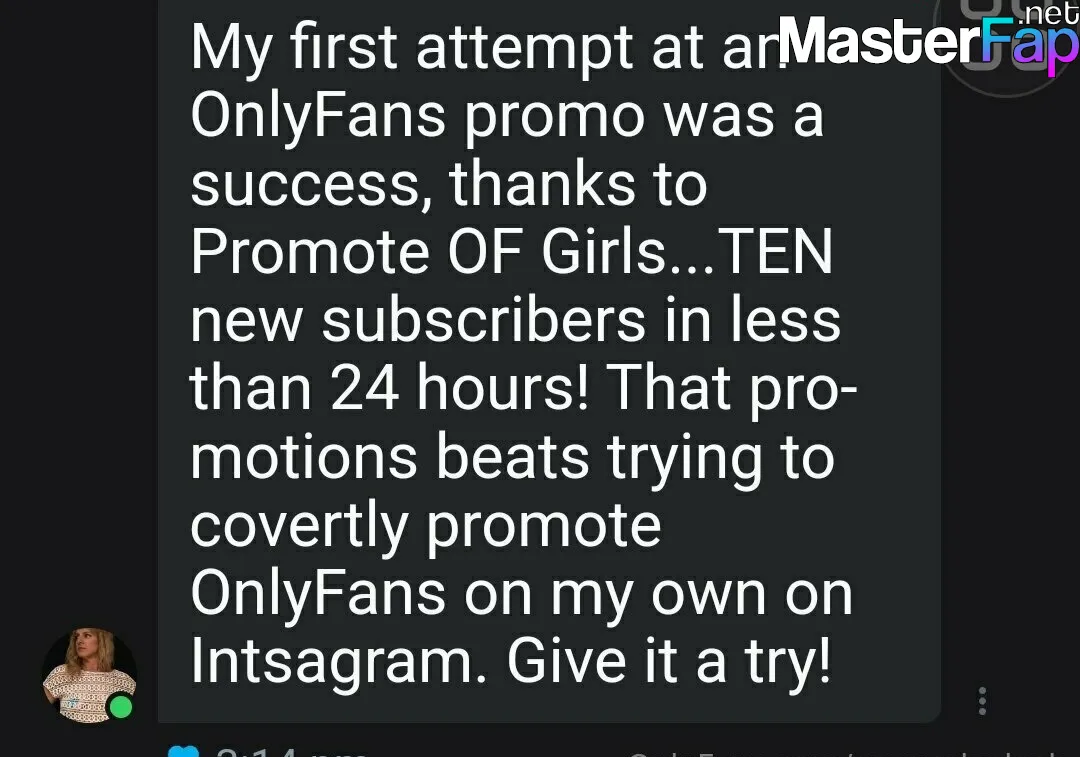Click "Promote OF Girls" text in message
This screenshot has height=757, width=1080.
tap(428, 252)
